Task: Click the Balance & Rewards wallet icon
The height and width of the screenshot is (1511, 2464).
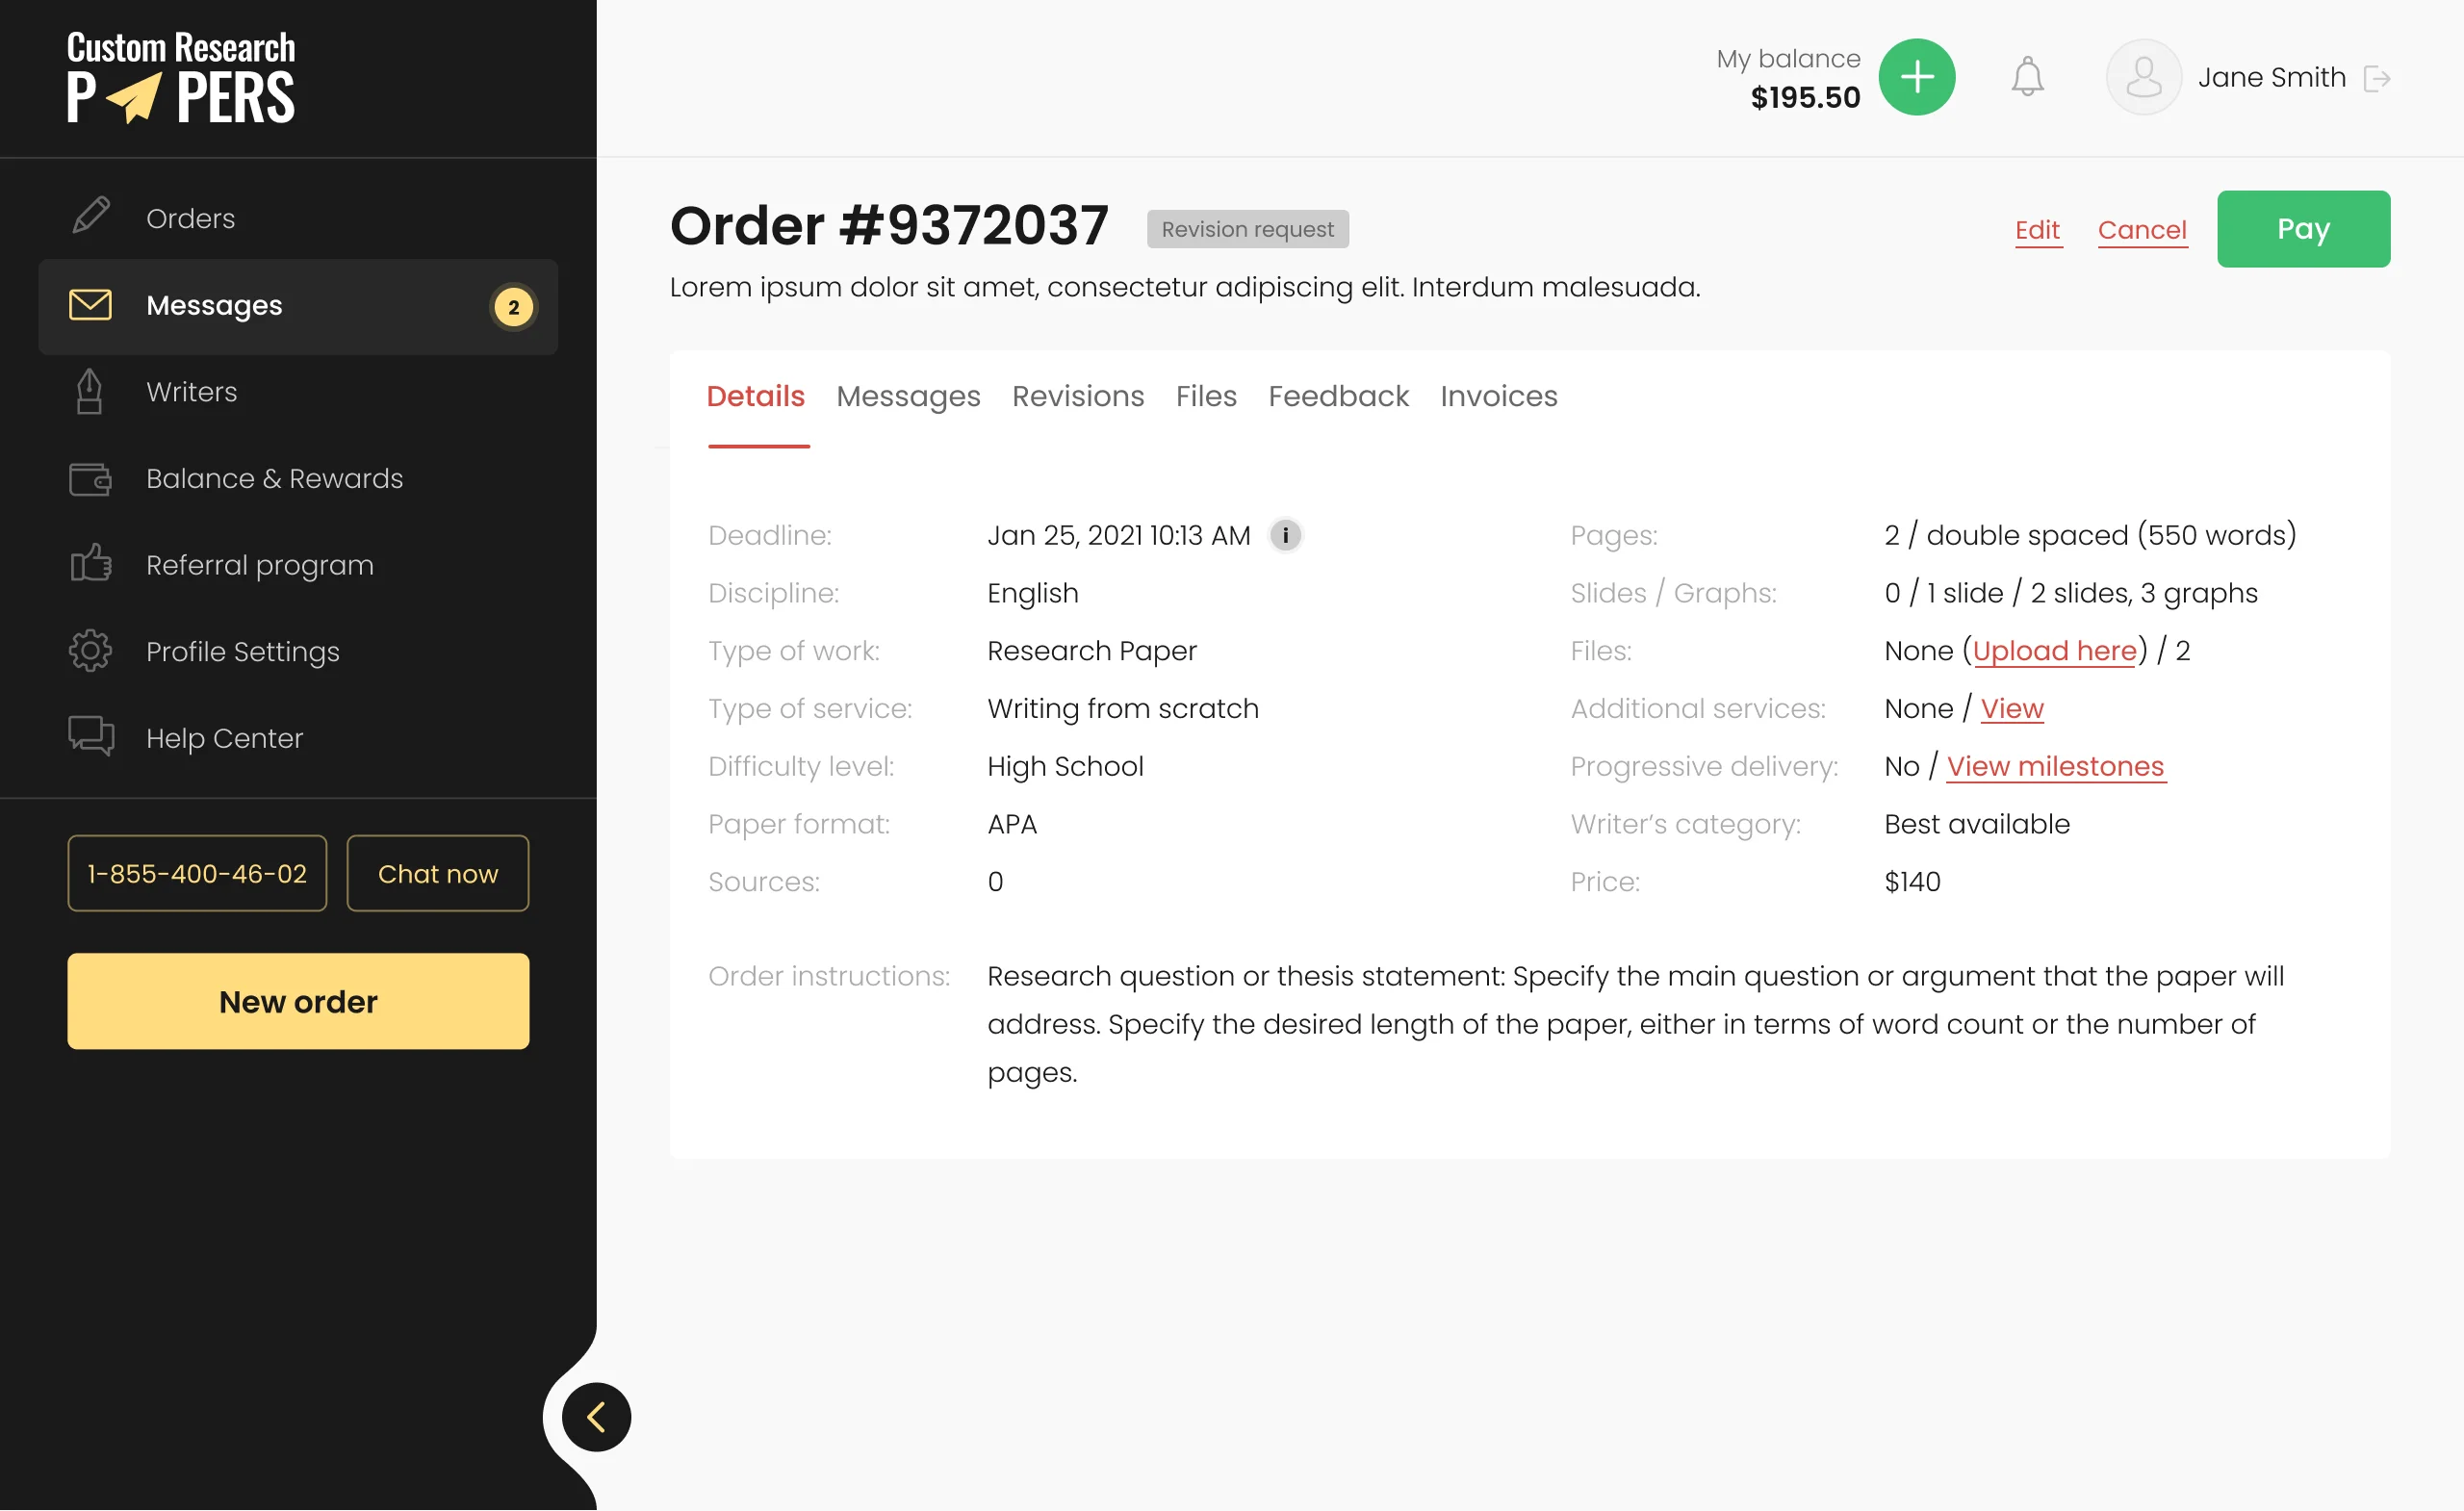Action: 90,479
